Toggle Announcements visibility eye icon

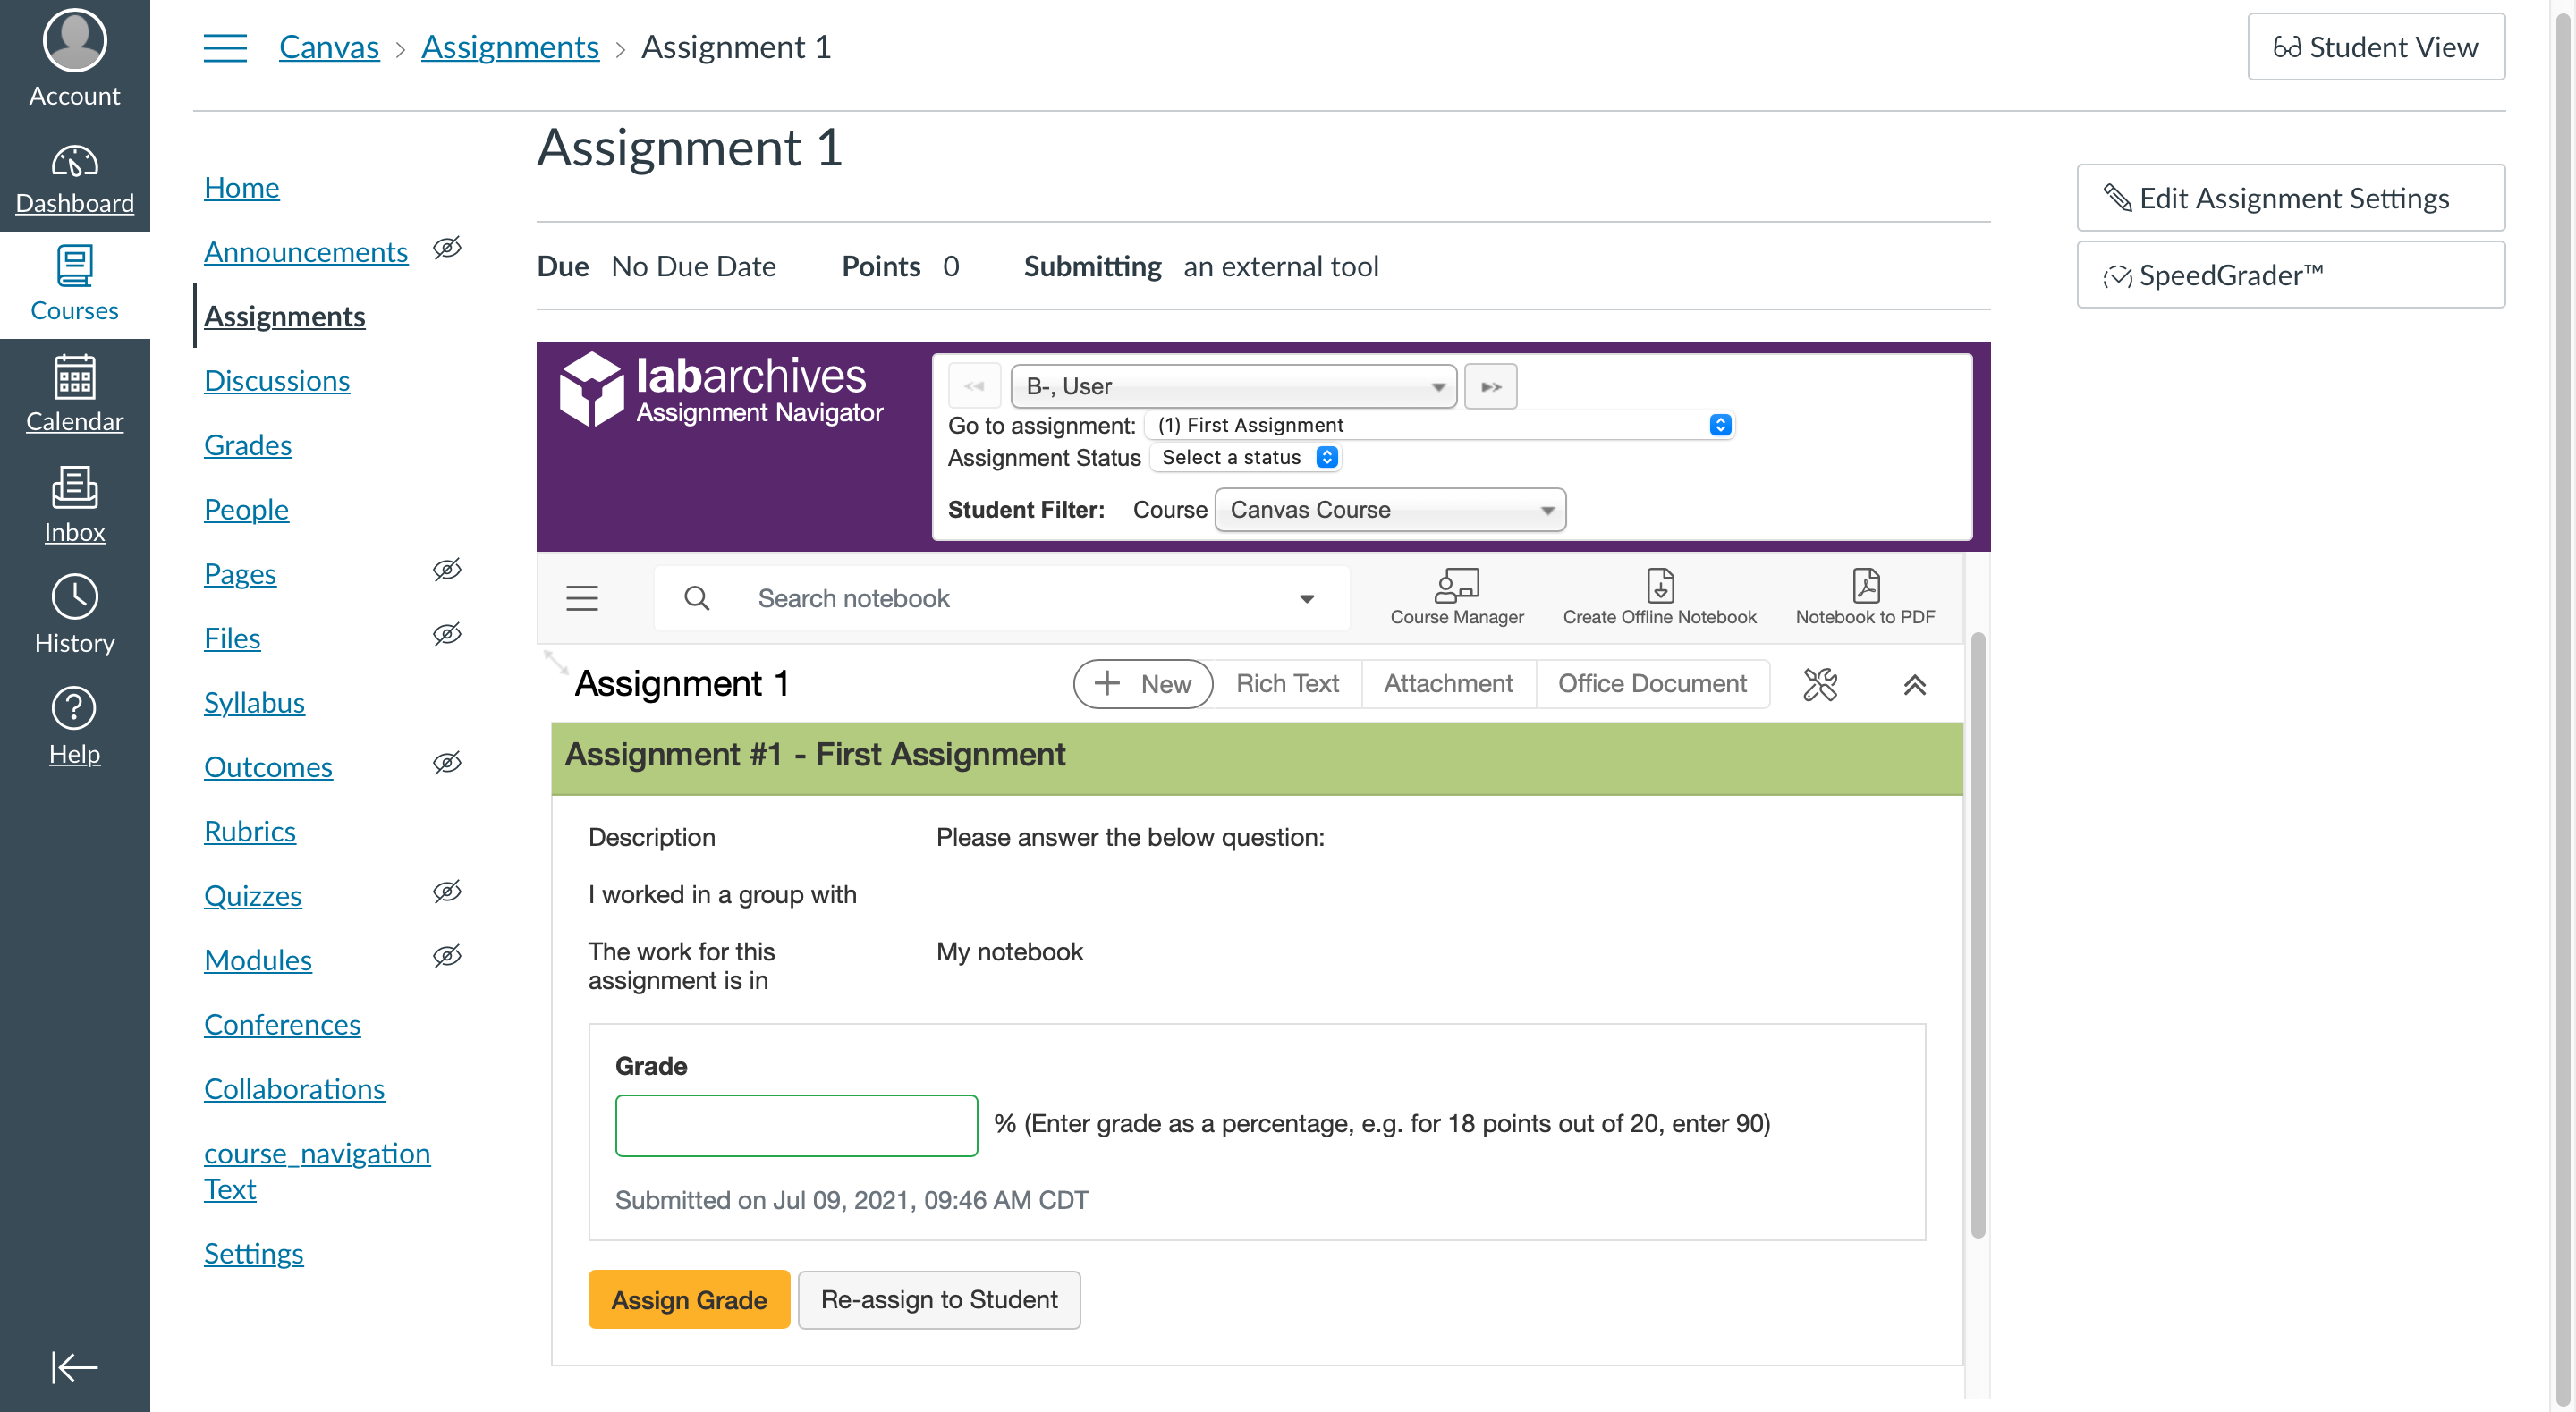point(447,248)
